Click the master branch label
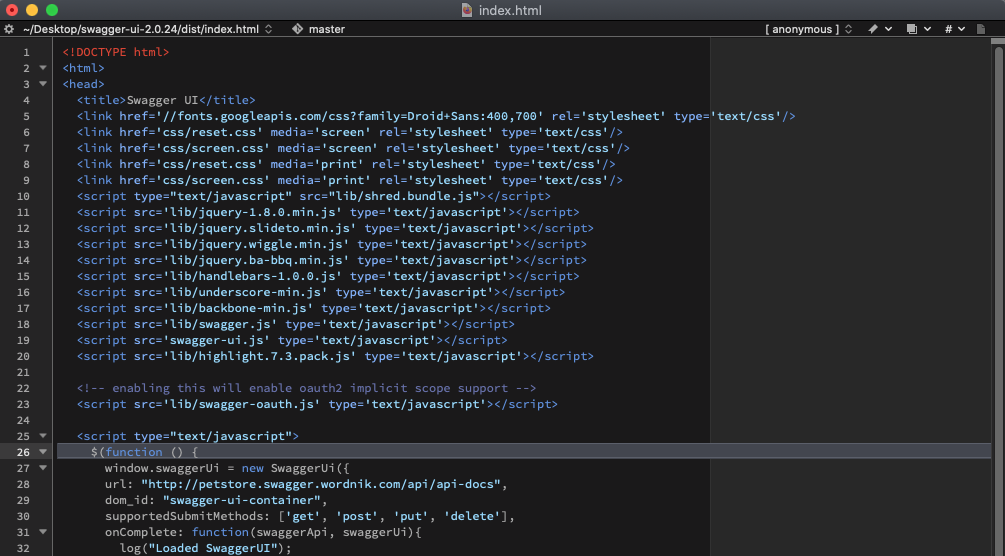Screen dimensions: 1005x556 327,29
